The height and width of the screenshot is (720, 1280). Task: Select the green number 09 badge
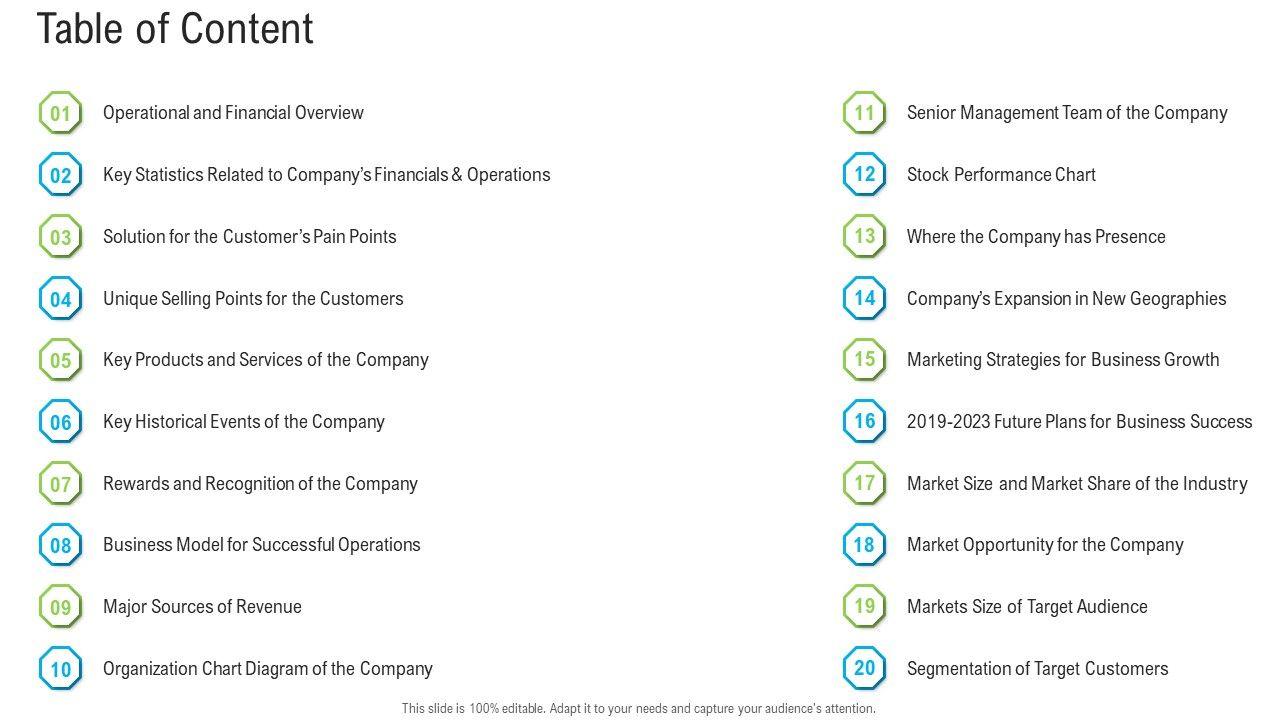pos(61,607)
